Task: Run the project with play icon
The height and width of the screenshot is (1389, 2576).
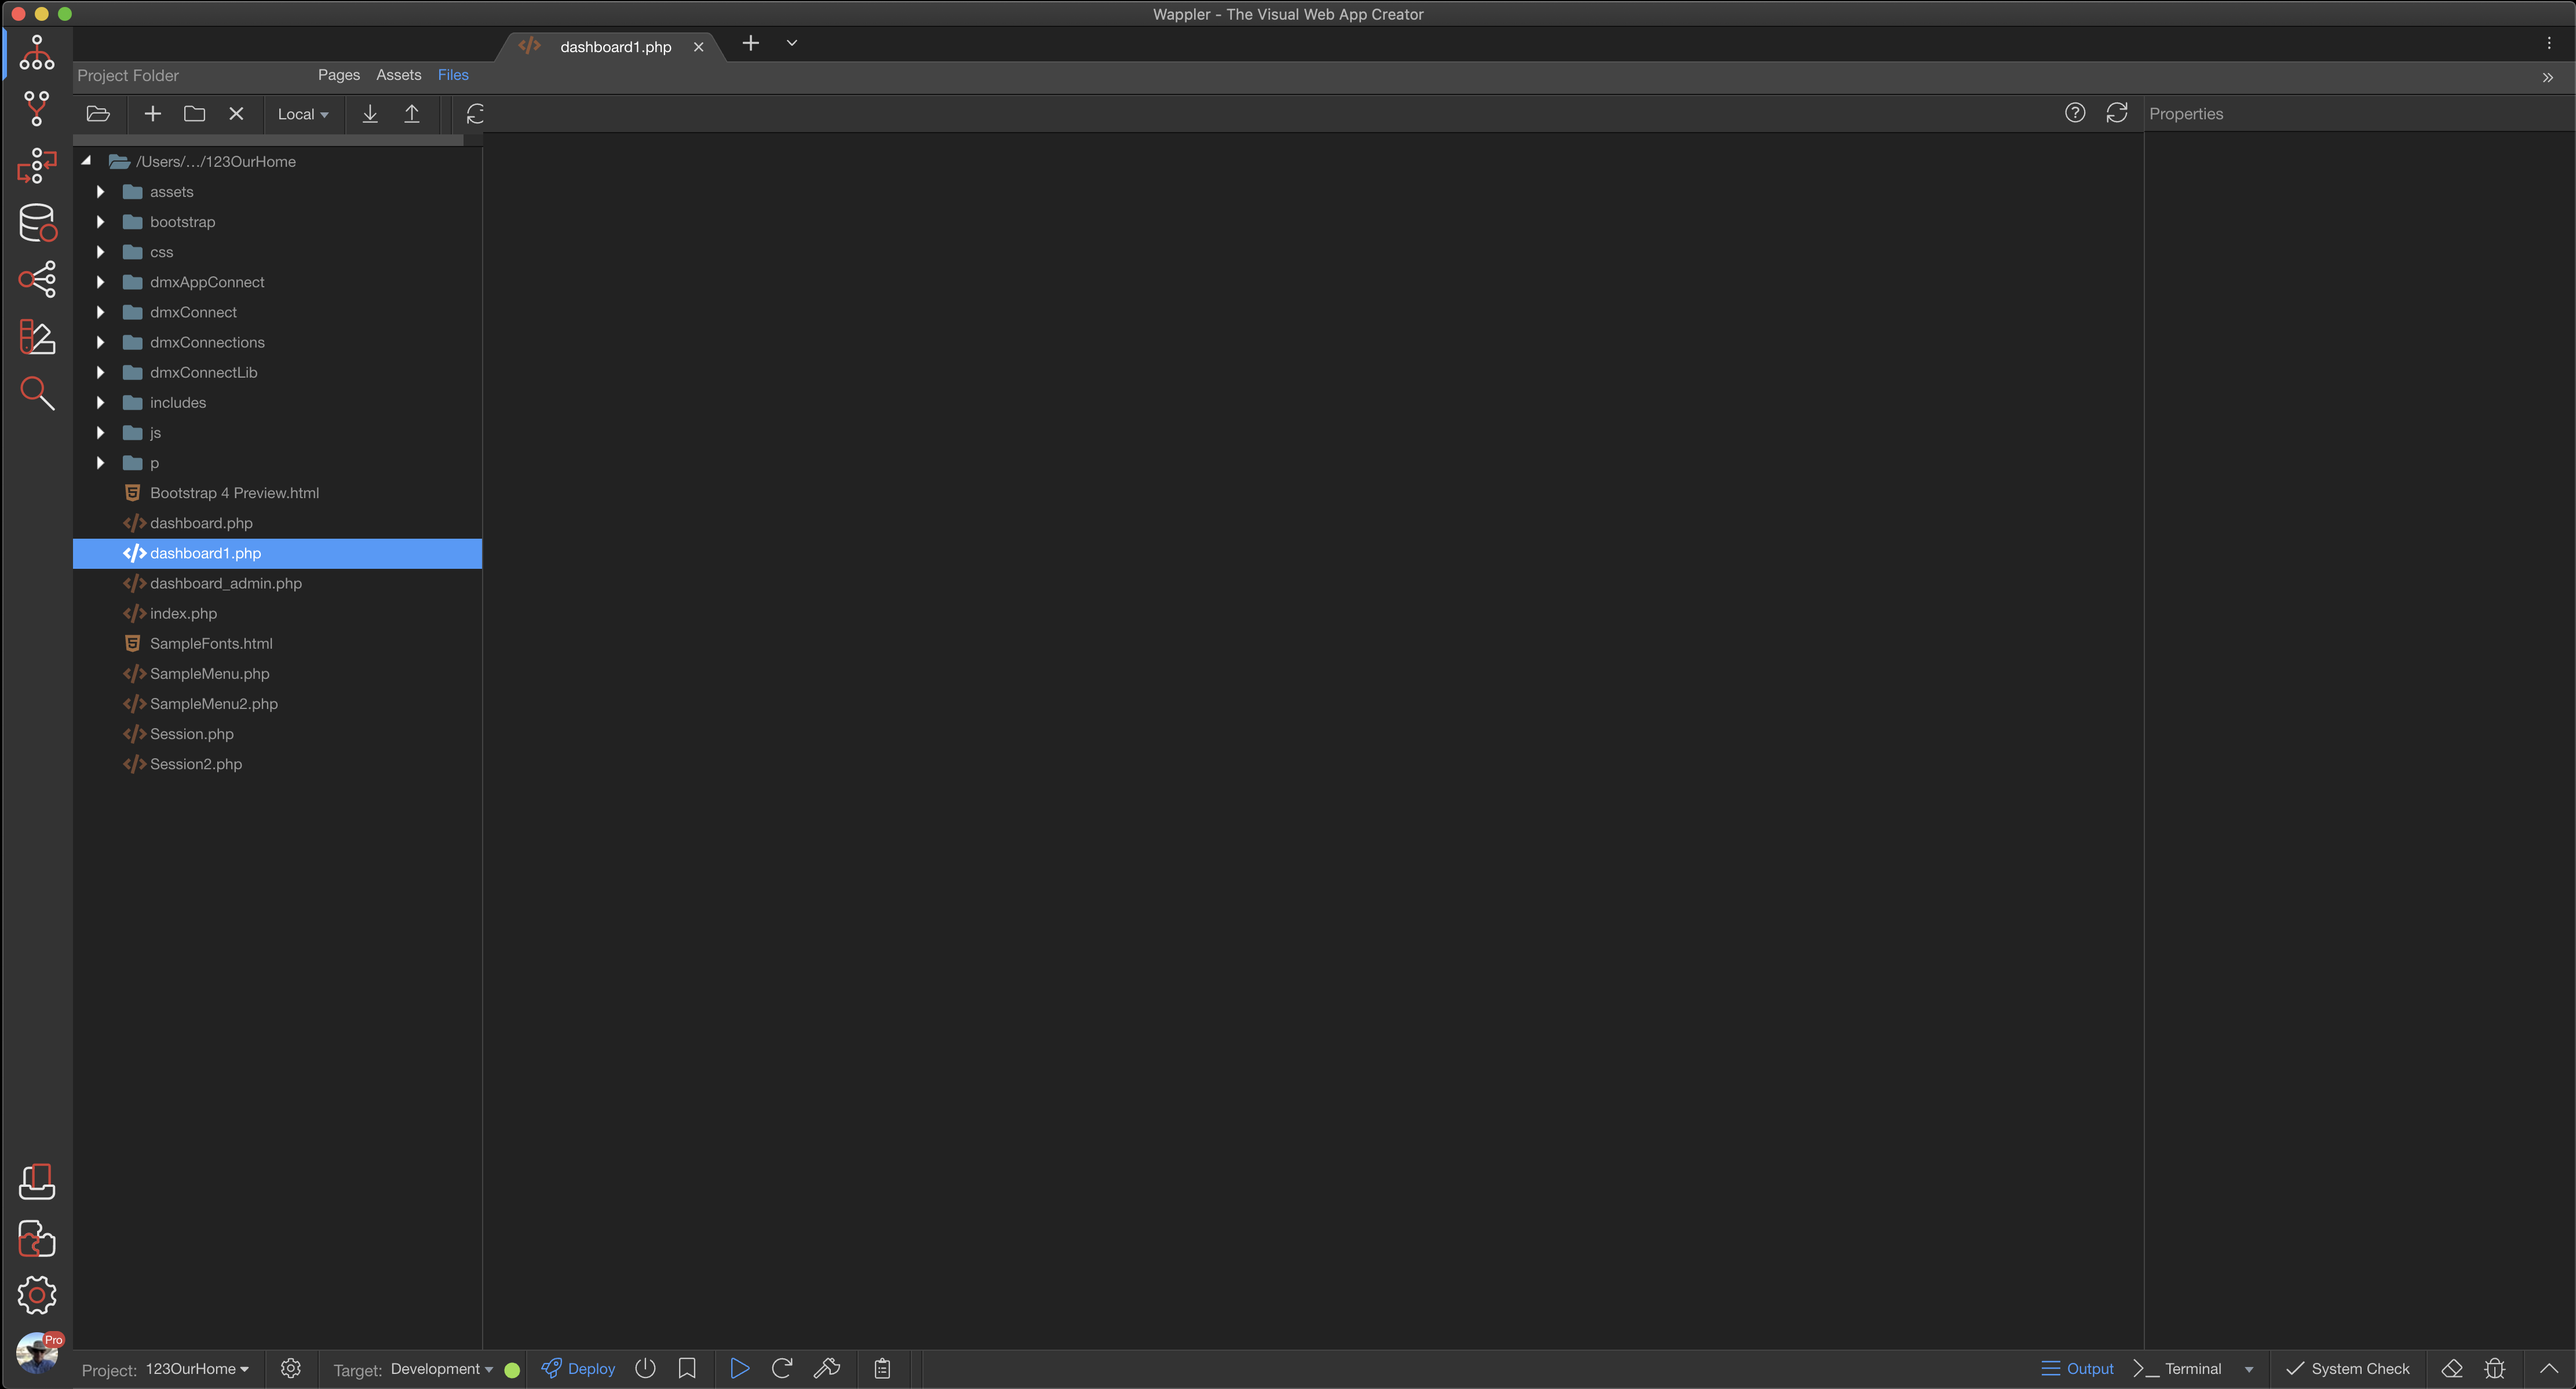Action: 739,1368
